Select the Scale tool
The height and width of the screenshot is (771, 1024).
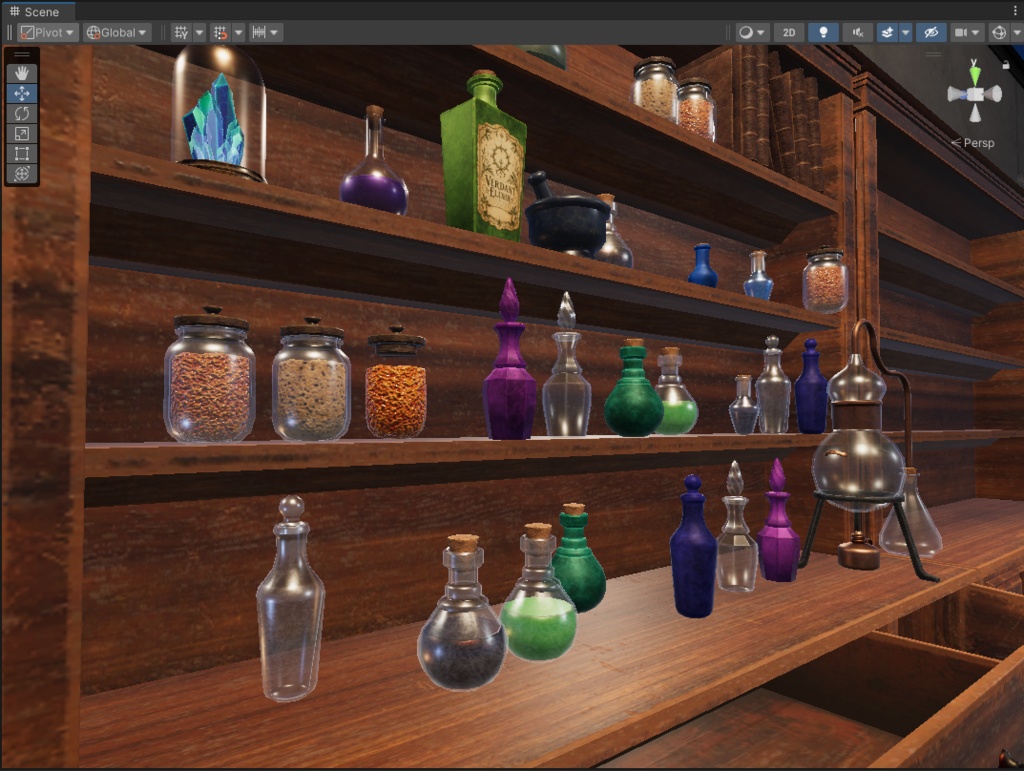click(22, 134)
